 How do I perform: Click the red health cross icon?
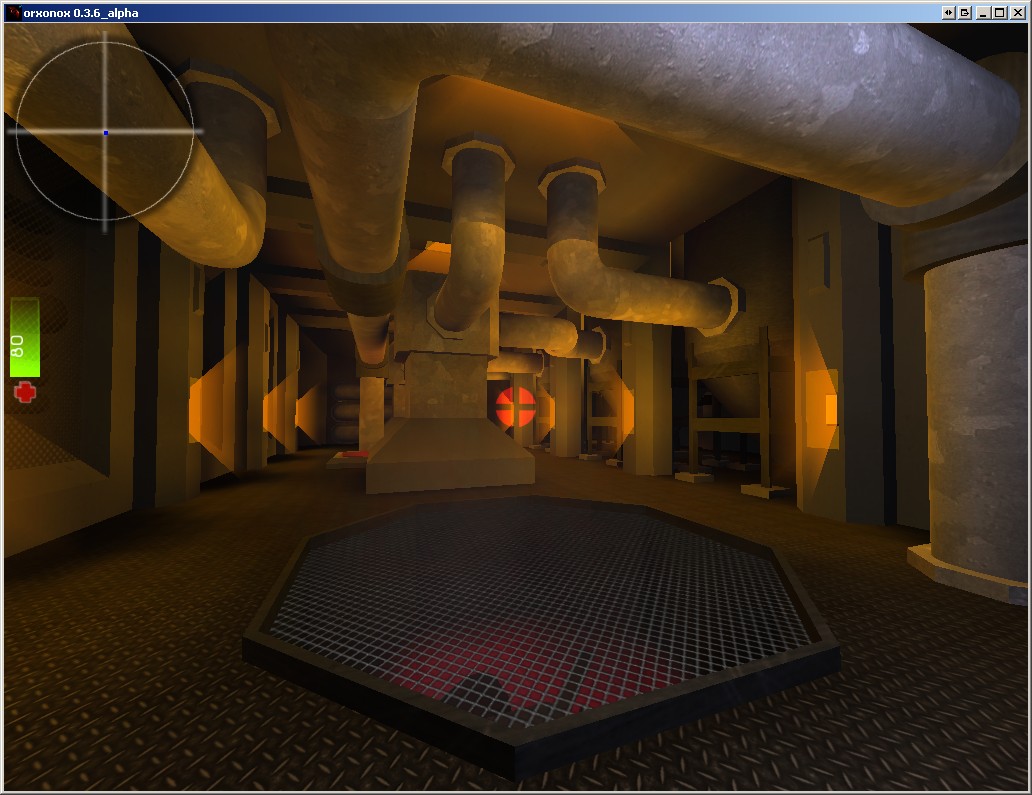pos(25,393)
